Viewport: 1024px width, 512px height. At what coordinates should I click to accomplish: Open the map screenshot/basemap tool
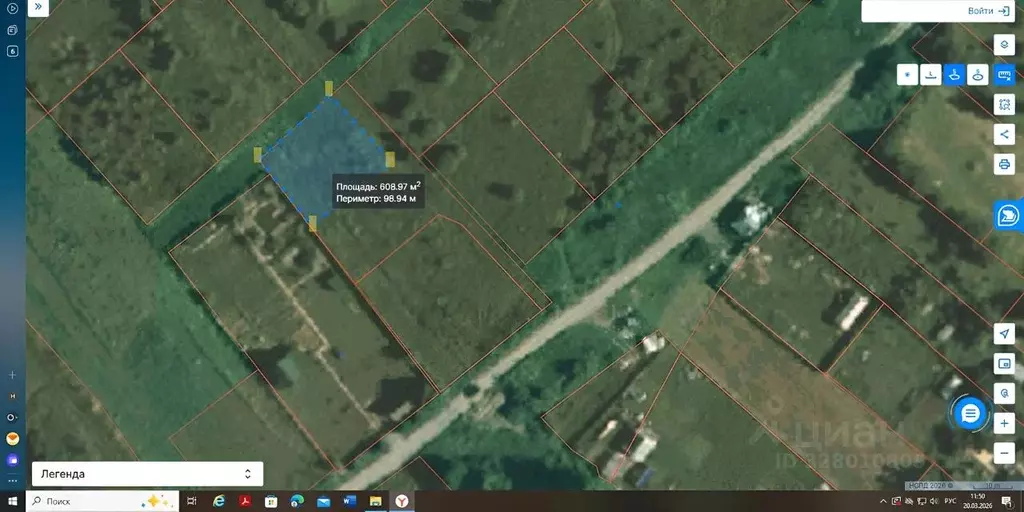(1004, 363)
